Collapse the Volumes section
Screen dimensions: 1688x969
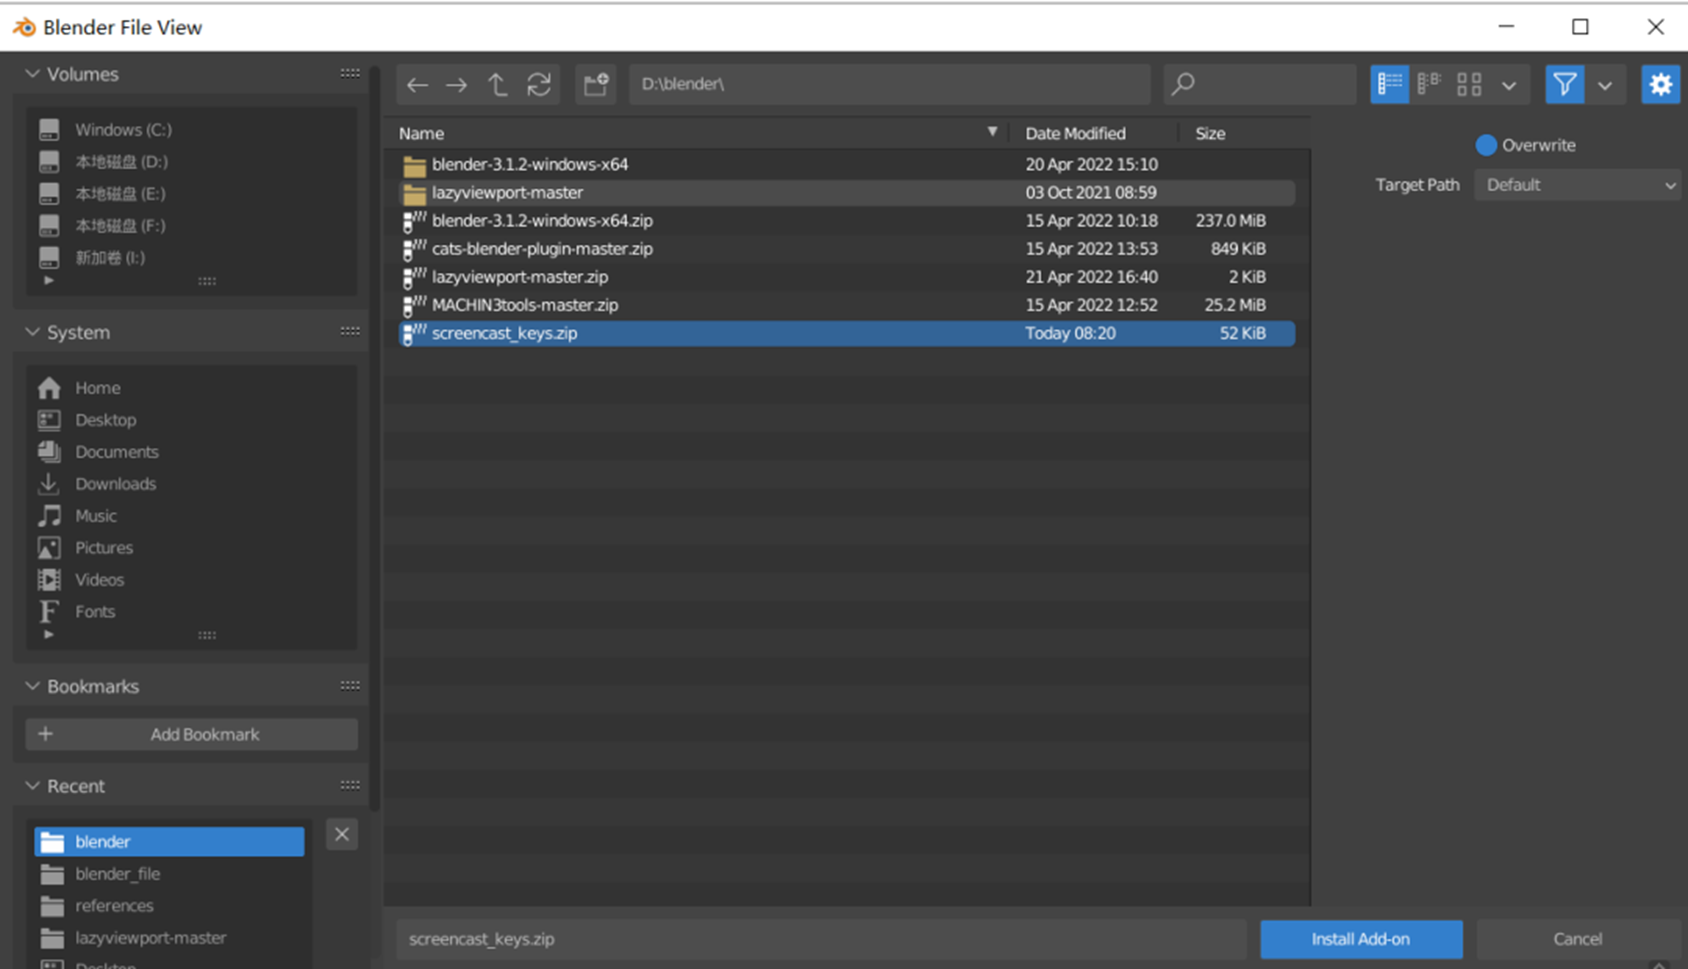click(32, 73)
